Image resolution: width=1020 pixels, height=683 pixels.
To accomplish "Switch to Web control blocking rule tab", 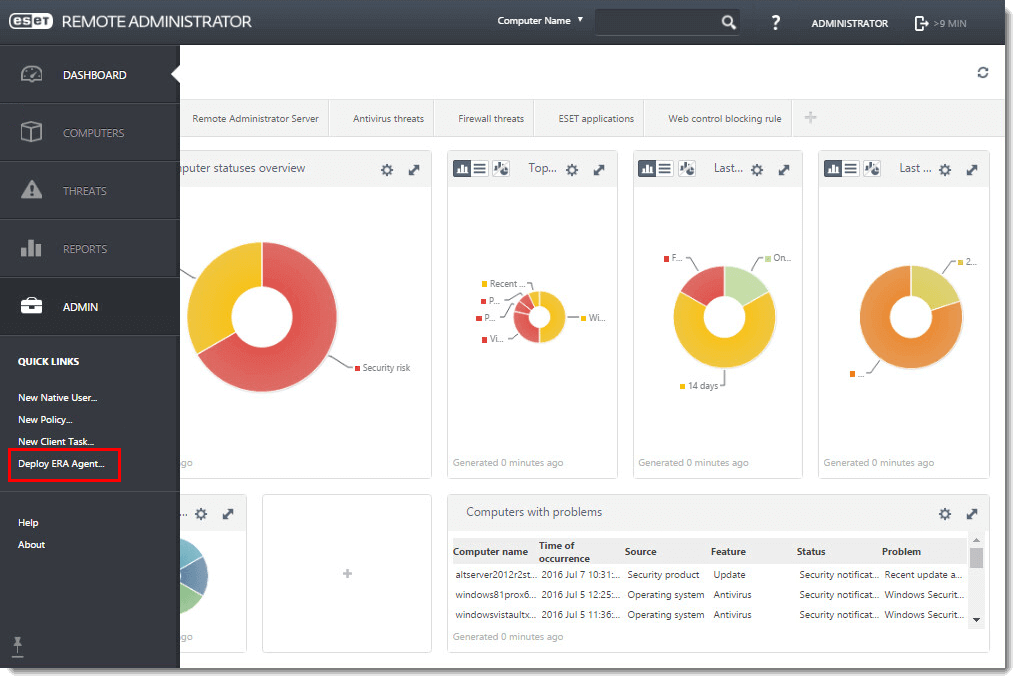I will tap(725, 118).
